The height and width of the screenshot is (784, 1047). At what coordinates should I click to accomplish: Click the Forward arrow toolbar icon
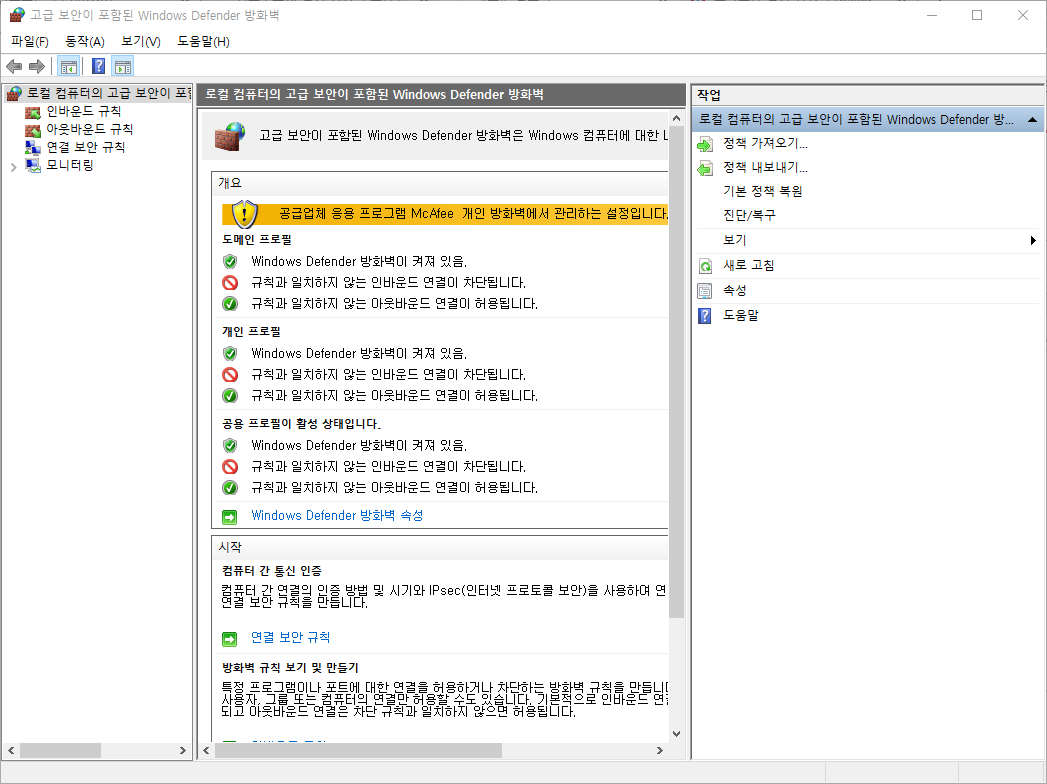[37, 66]
